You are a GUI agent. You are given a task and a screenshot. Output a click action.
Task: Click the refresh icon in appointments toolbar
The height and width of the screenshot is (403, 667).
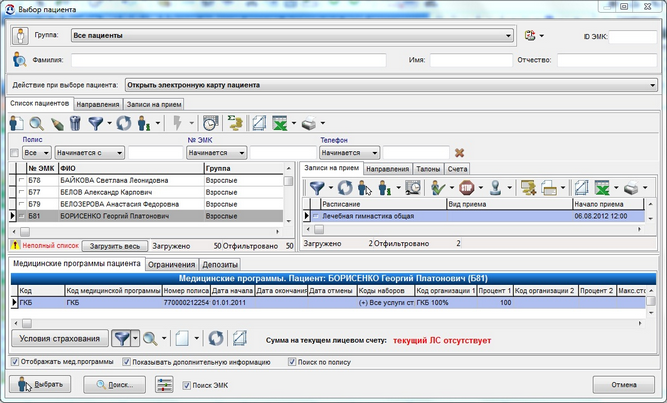point(345,188)
